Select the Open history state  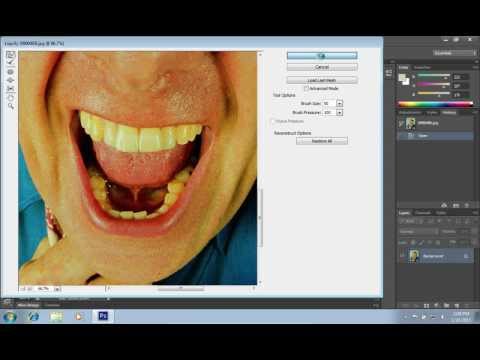point(435,136)
